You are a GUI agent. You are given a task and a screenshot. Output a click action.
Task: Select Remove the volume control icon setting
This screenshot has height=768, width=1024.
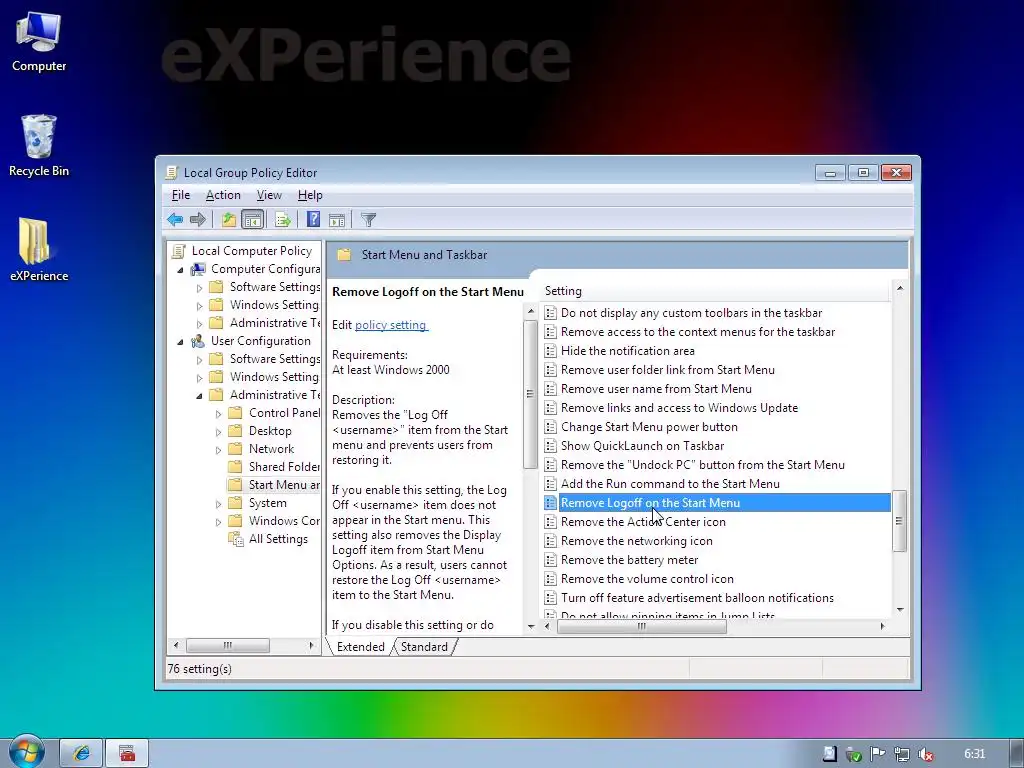[x=647, y=579]
